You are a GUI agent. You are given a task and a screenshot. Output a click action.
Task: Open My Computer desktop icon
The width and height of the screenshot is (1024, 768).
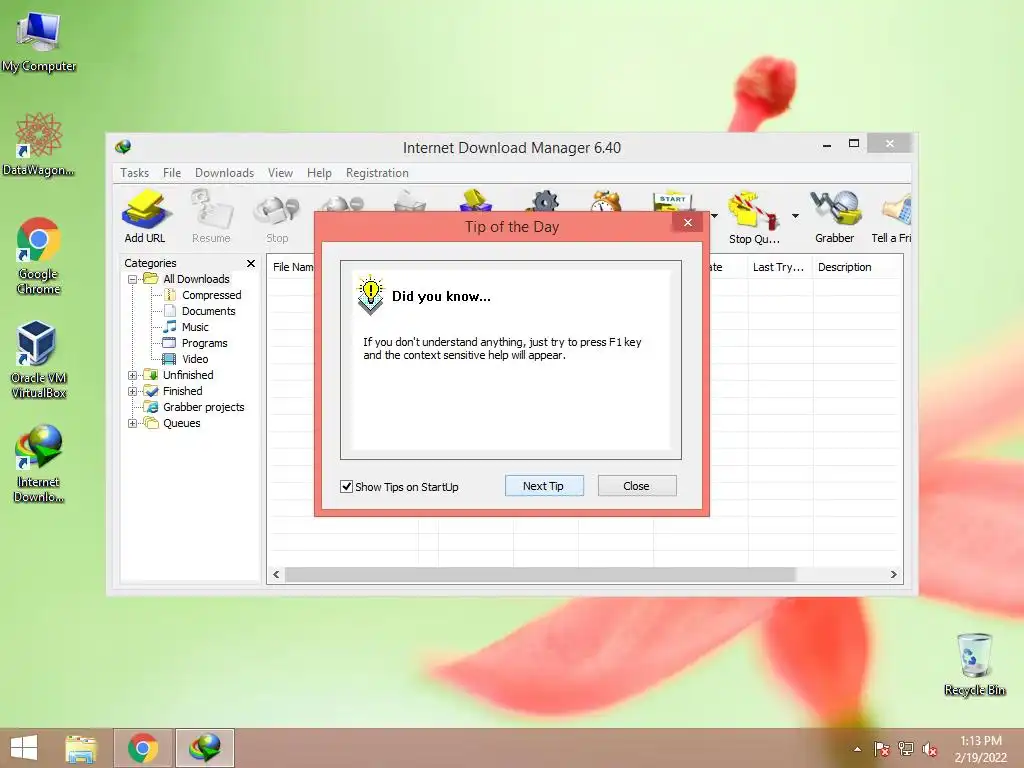pos(39,41)
